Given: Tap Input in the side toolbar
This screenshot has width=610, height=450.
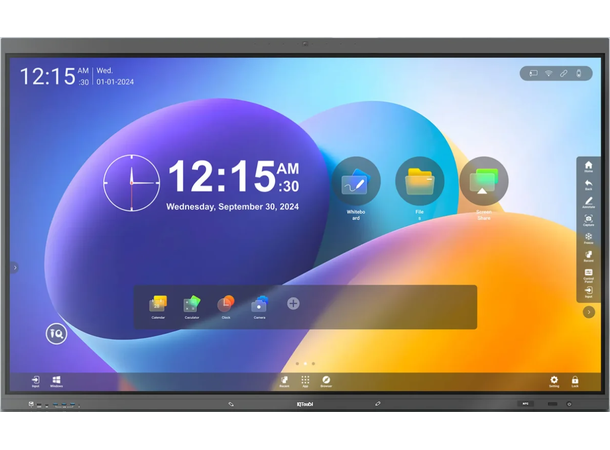Looking at the screenshot, I should pos(588,292).
